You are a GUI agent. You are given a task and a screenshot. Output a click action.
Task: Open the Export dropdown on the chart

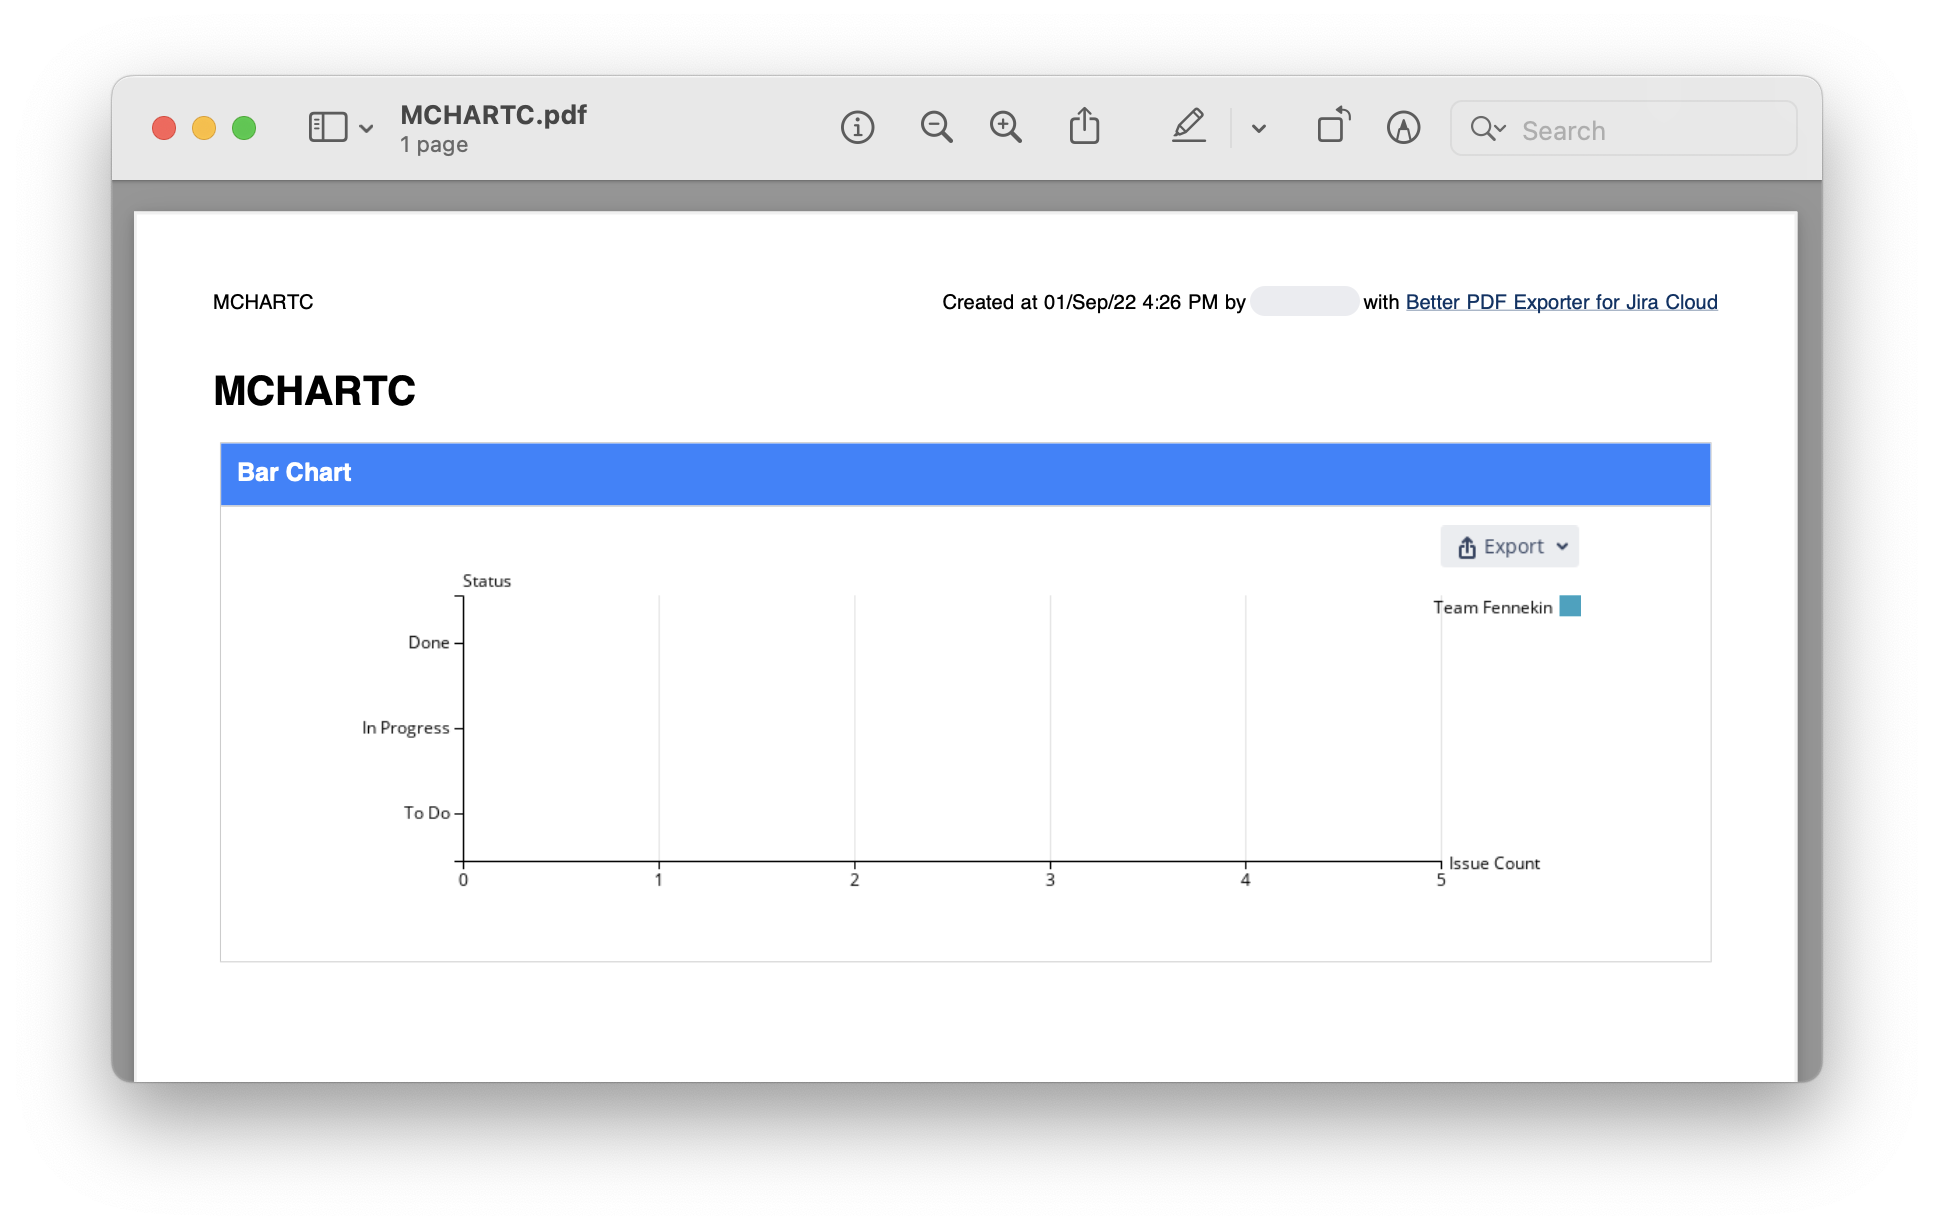coord(1562,546)
